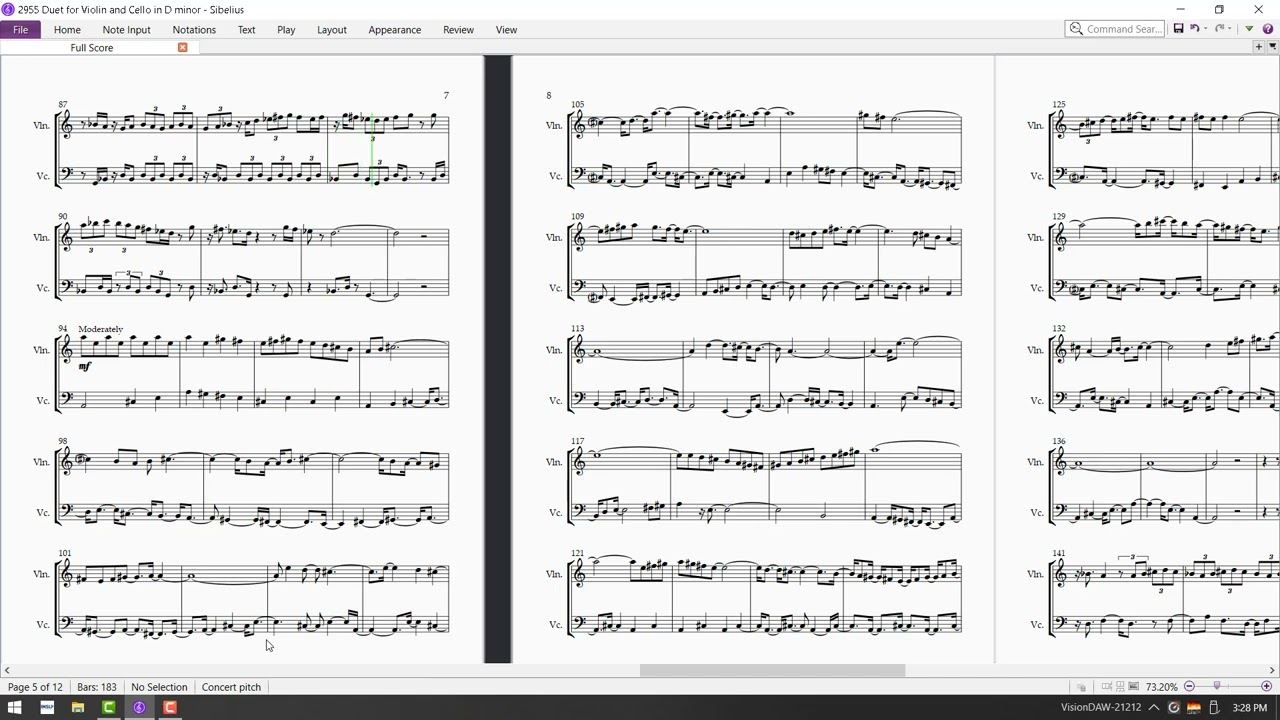Select the Moderately tempo text at bar 94
This screenshot has height=720, width=1280.
click(100, 329)
